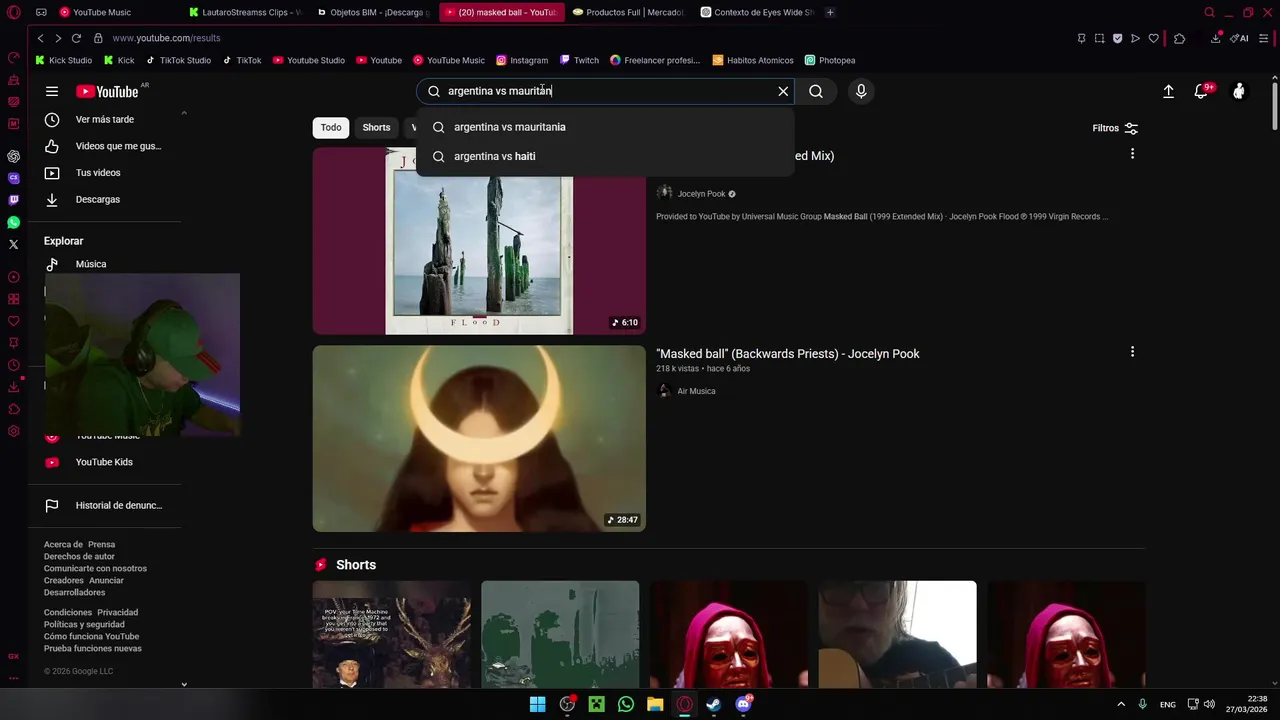Open WhatsApp from the taskbar
1280x720 pixels.
click(x=626, y=704)
